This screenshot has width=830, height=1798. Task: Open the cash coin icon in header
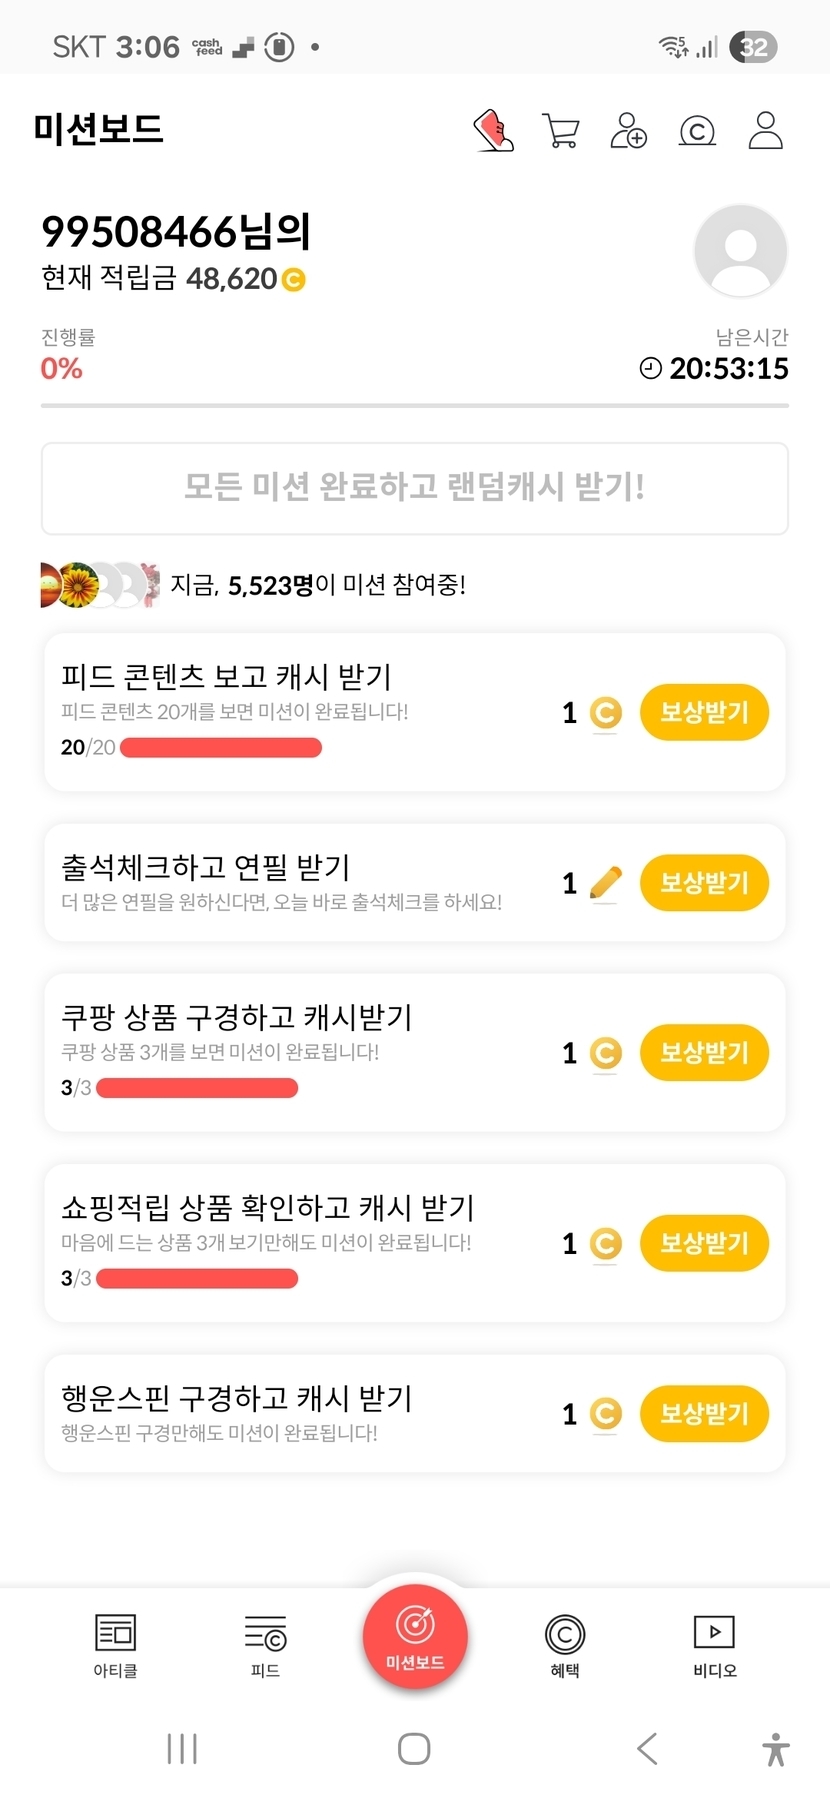[x=697, y=130]
